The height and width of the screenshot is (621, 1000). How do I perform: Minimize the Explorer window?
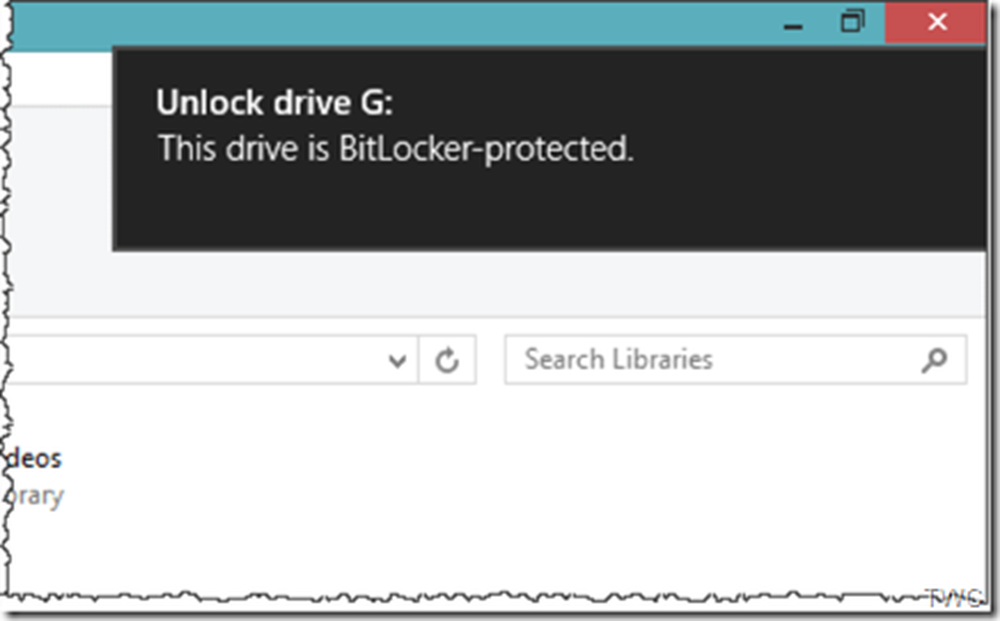[795, 24]
